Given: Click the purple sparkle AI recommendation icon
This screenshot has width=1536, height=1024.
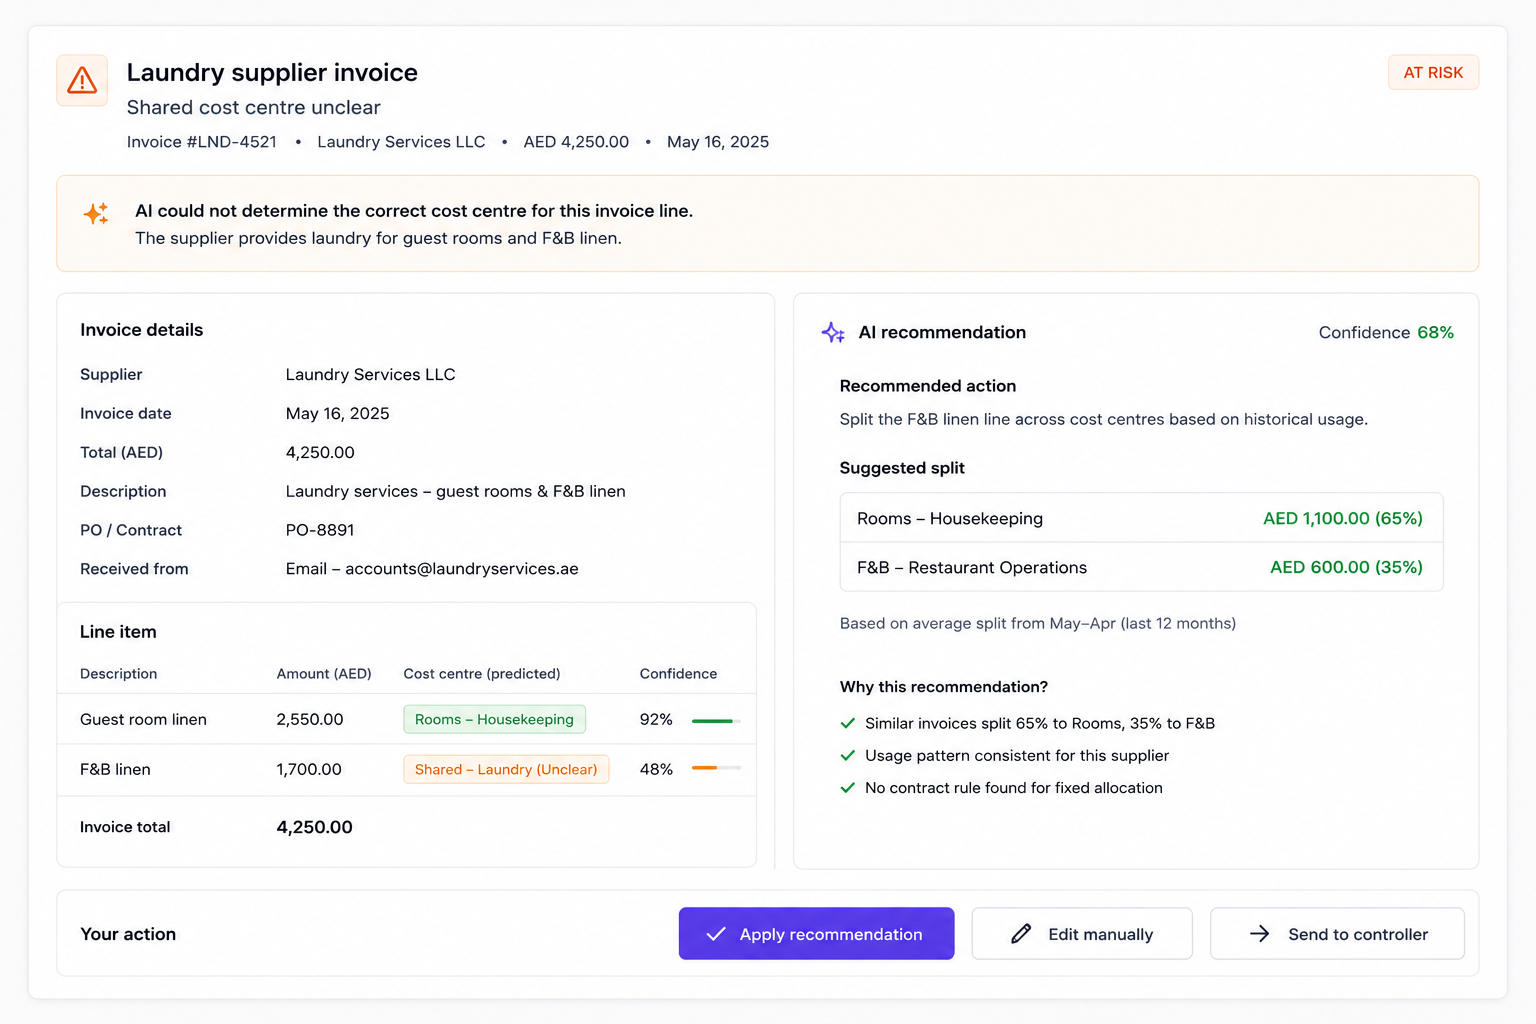Looking at the screenshot, I should [x=833, y=333].
